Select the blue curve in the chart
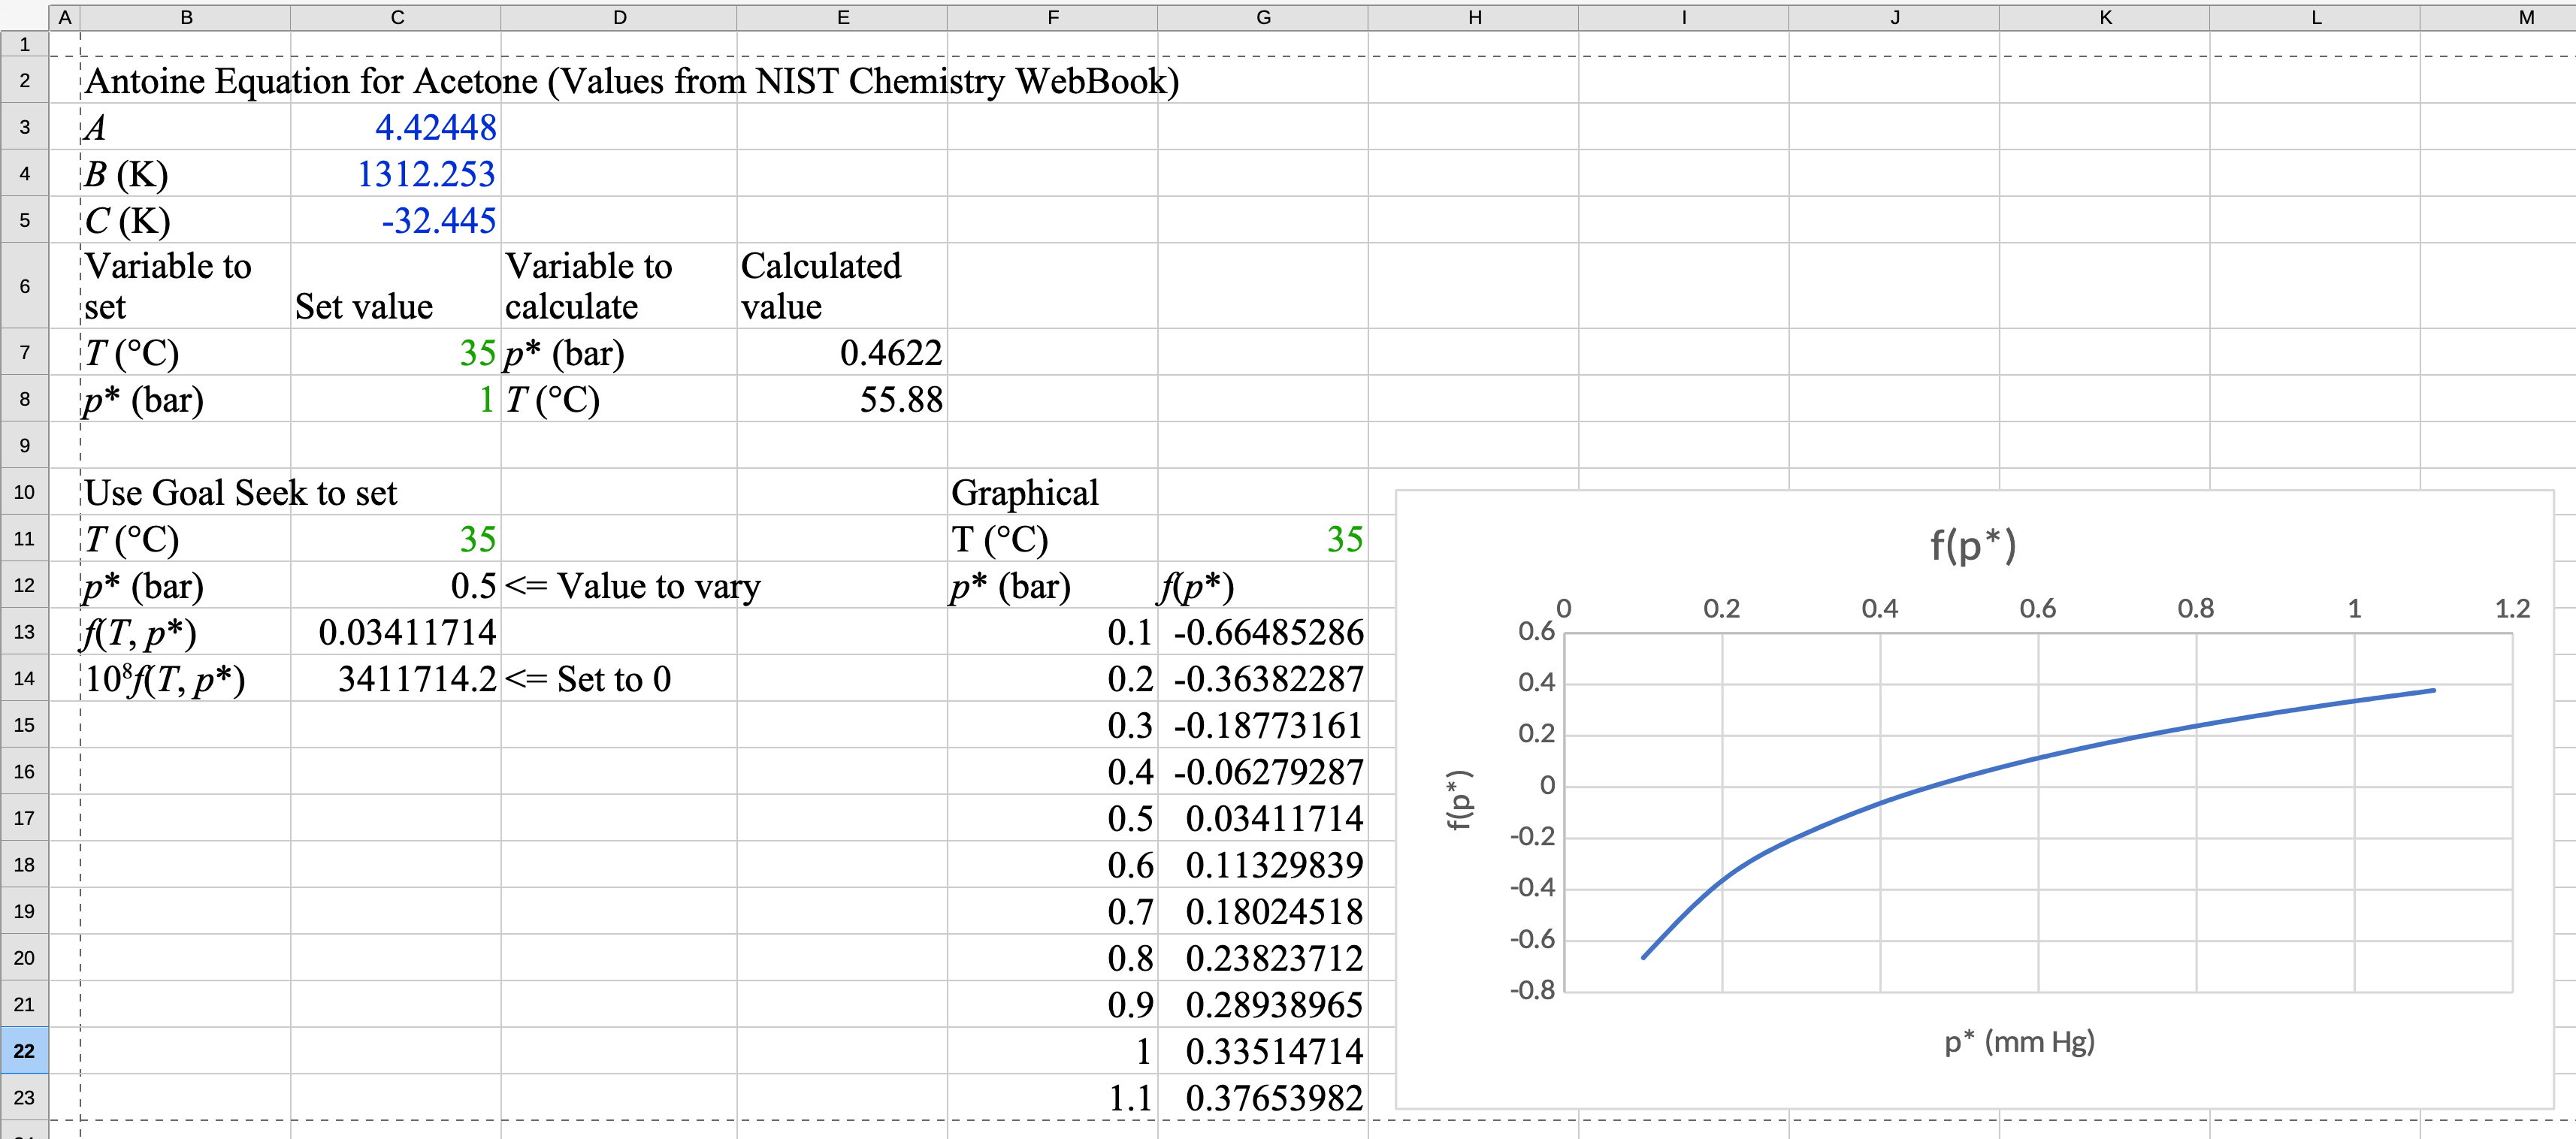This screenshot has width=2576, height=1139. click(x=2040, y=758)
